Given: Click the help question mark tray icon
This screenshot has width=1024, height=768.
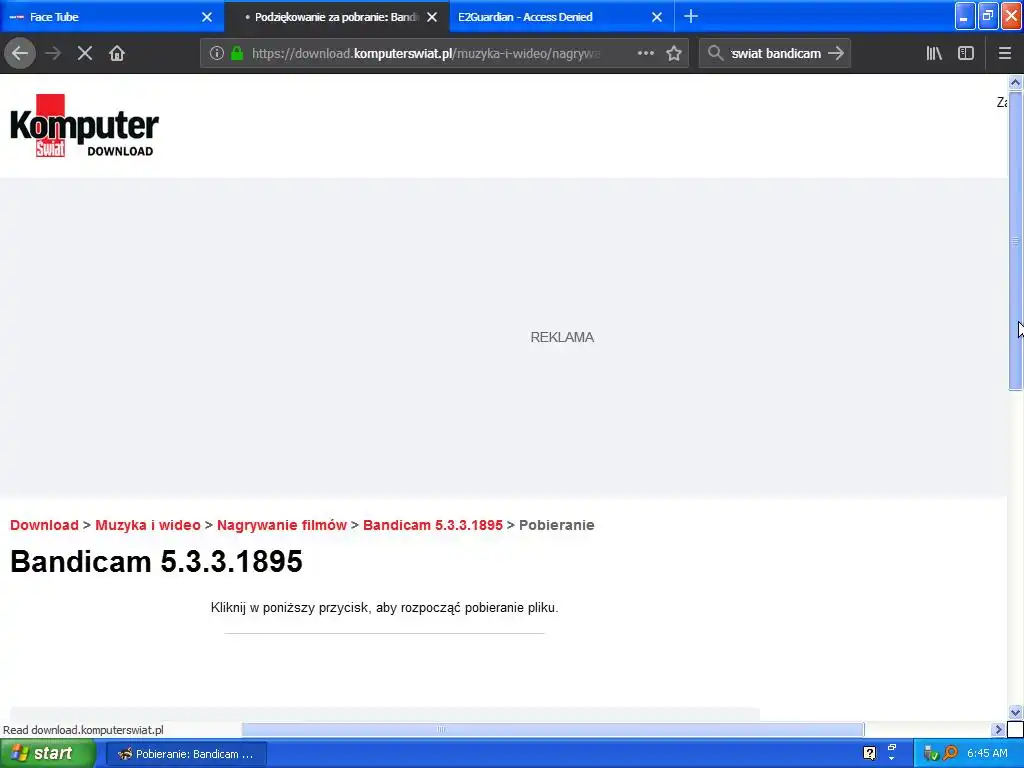Looking at the screenshot, I should click(869, 754).
